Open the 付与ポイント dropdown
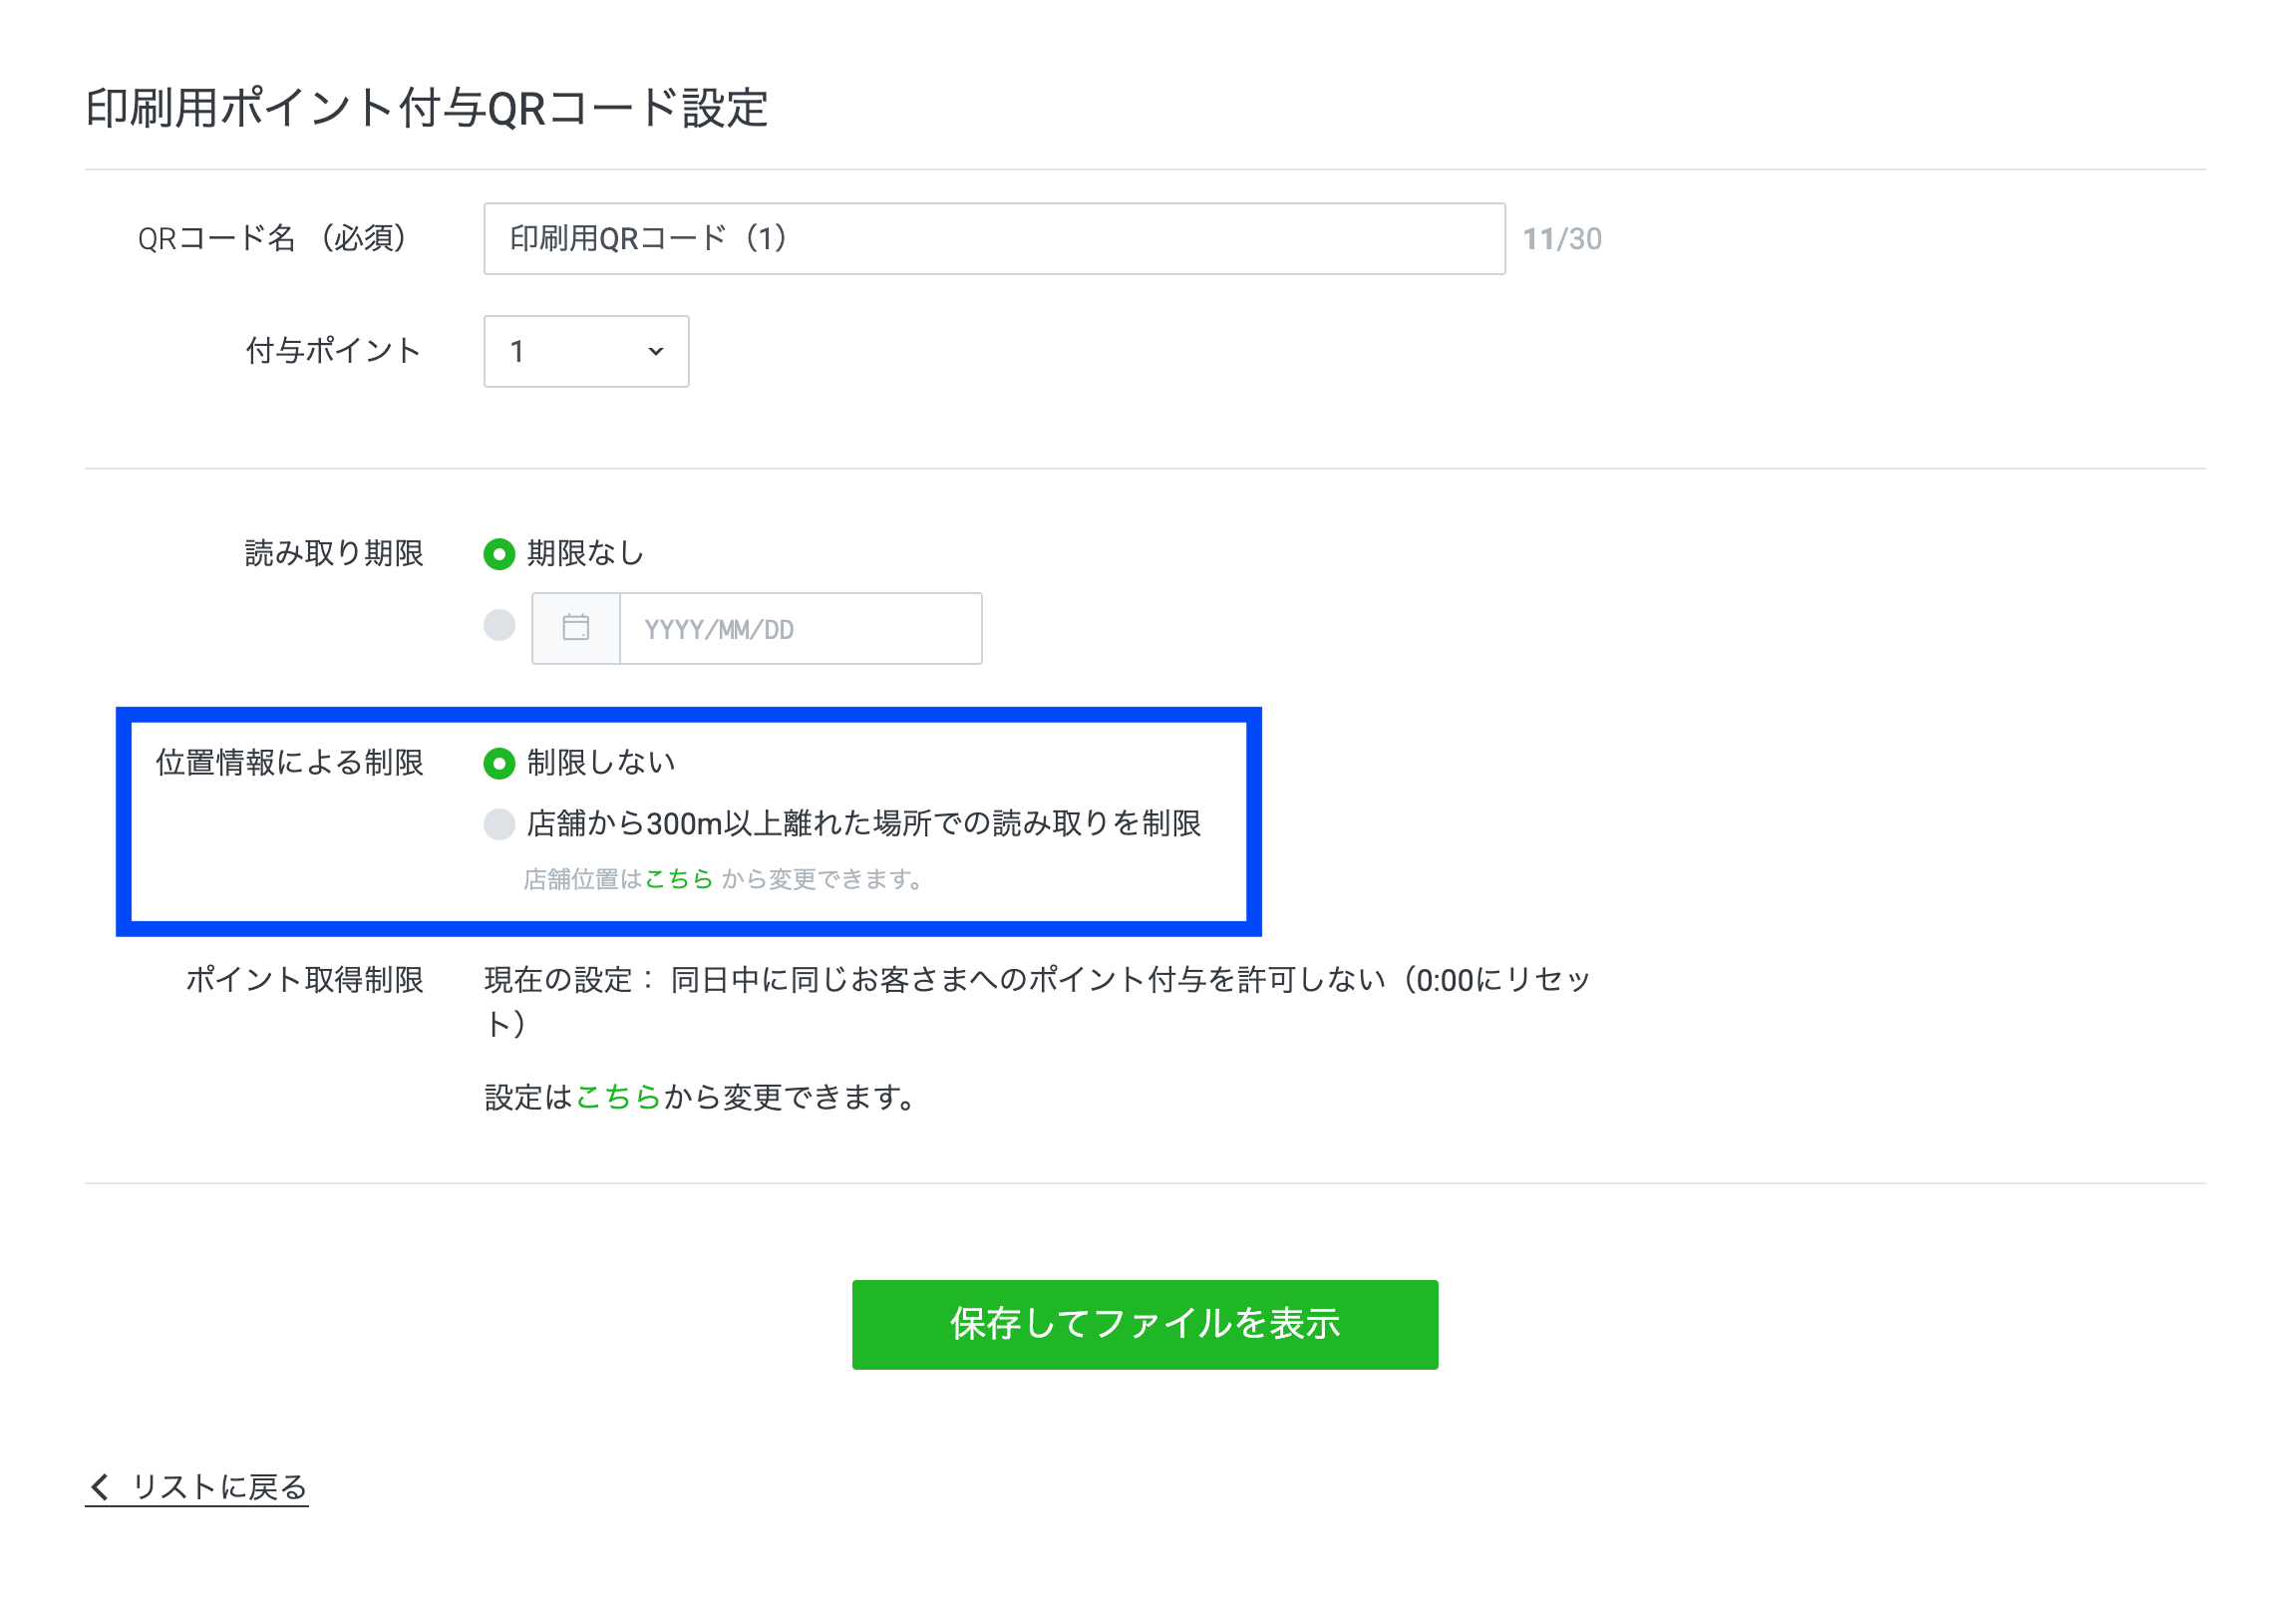 point(586,351)
